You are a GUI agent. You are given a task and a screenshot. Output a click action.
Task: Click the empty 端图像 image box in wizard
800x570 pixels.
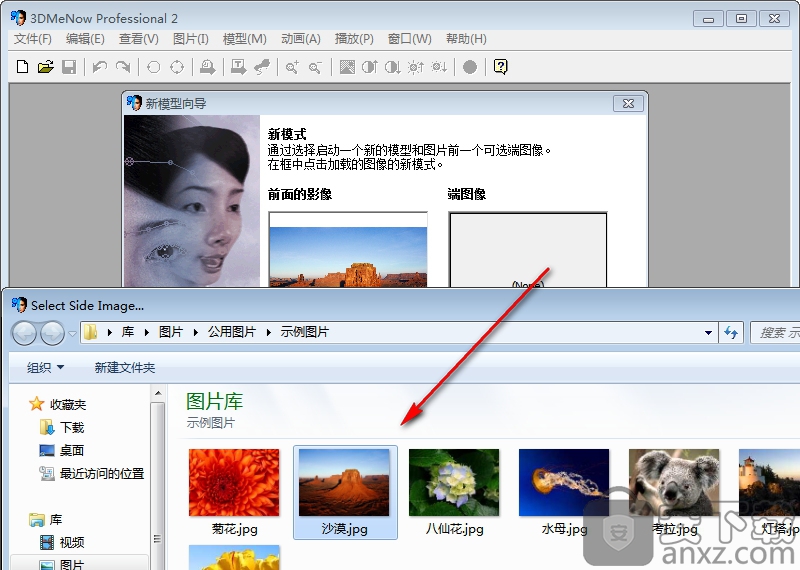click(528, 250)
